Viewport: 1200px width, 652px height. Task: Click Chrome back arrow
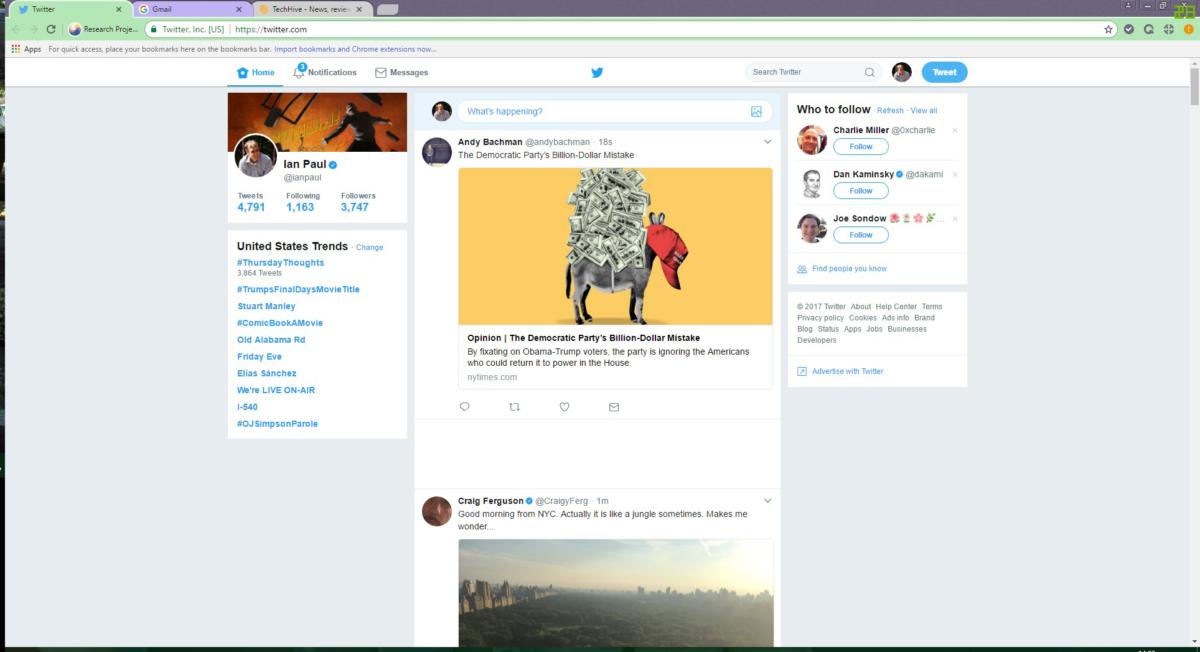15,29
